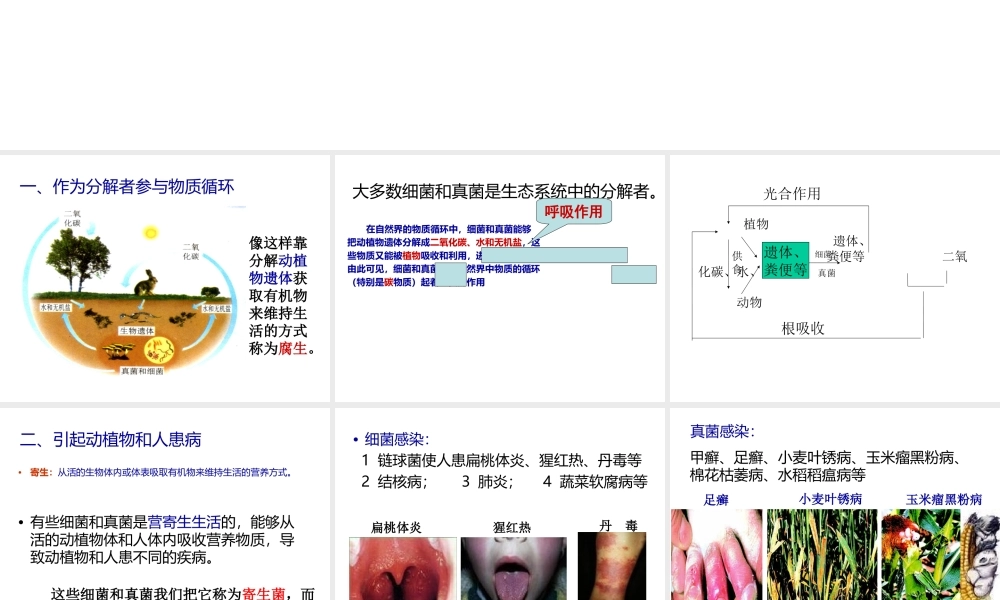Click the corn smut photo

coord(941,554)
